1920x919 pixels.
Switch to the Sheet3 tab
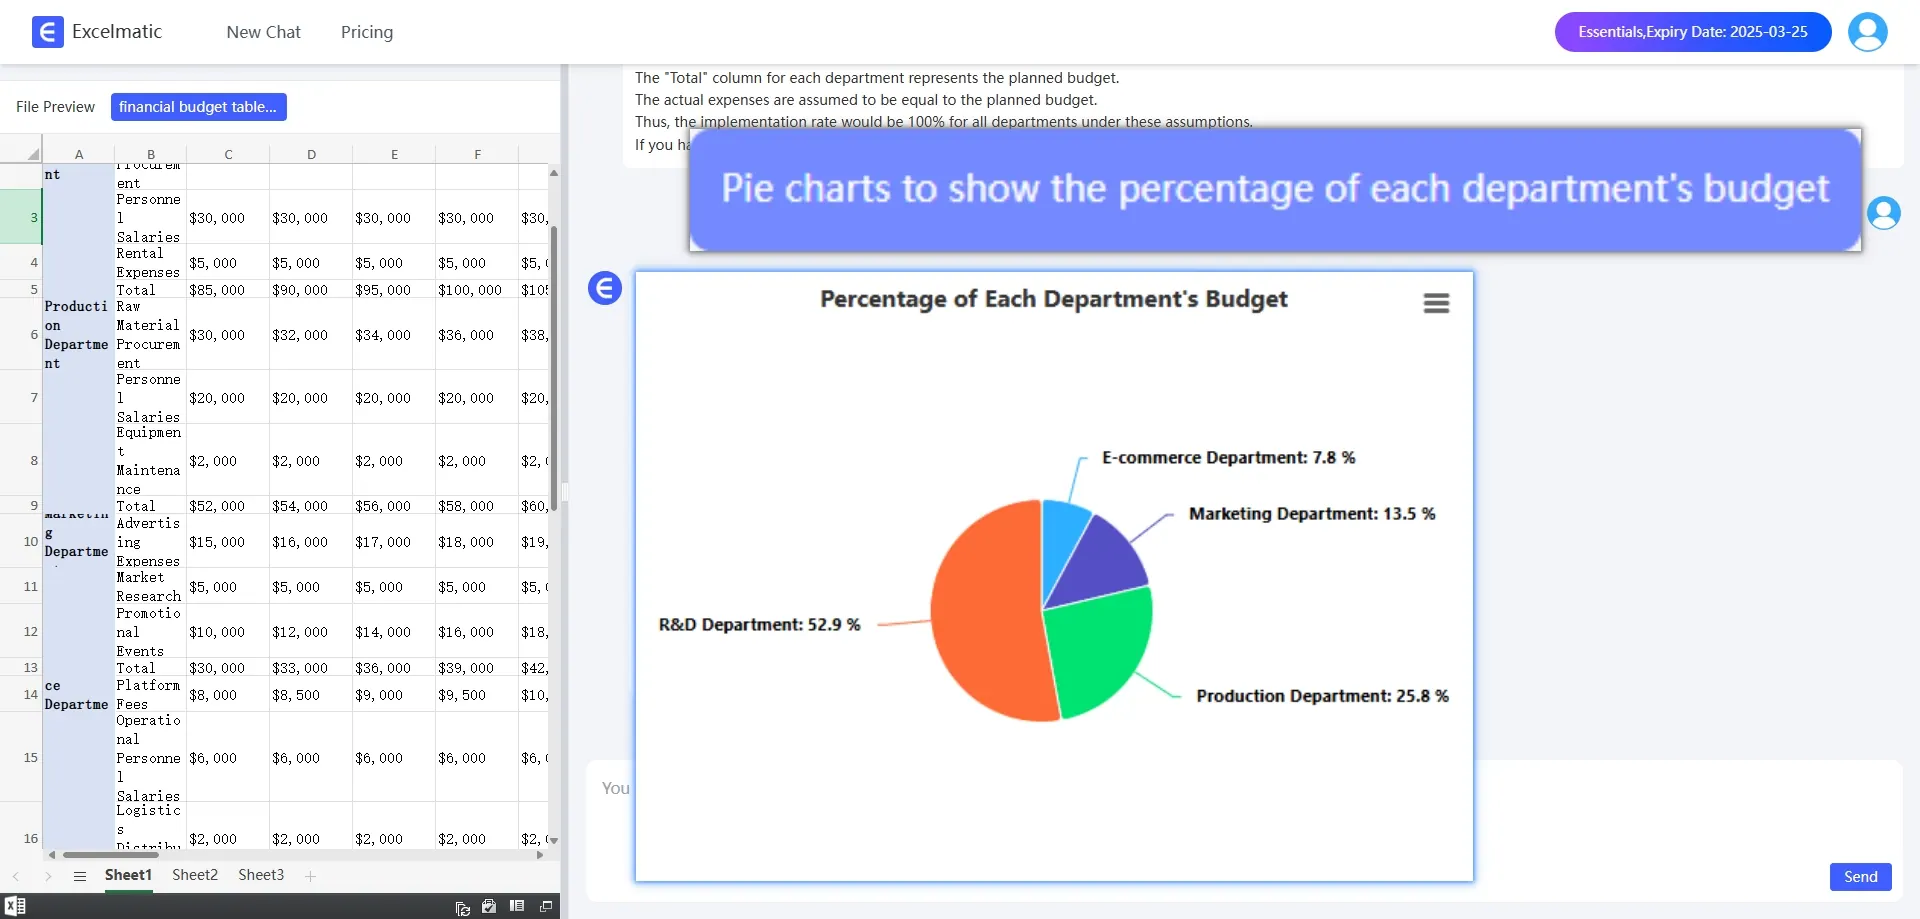(x=261, y=875)
